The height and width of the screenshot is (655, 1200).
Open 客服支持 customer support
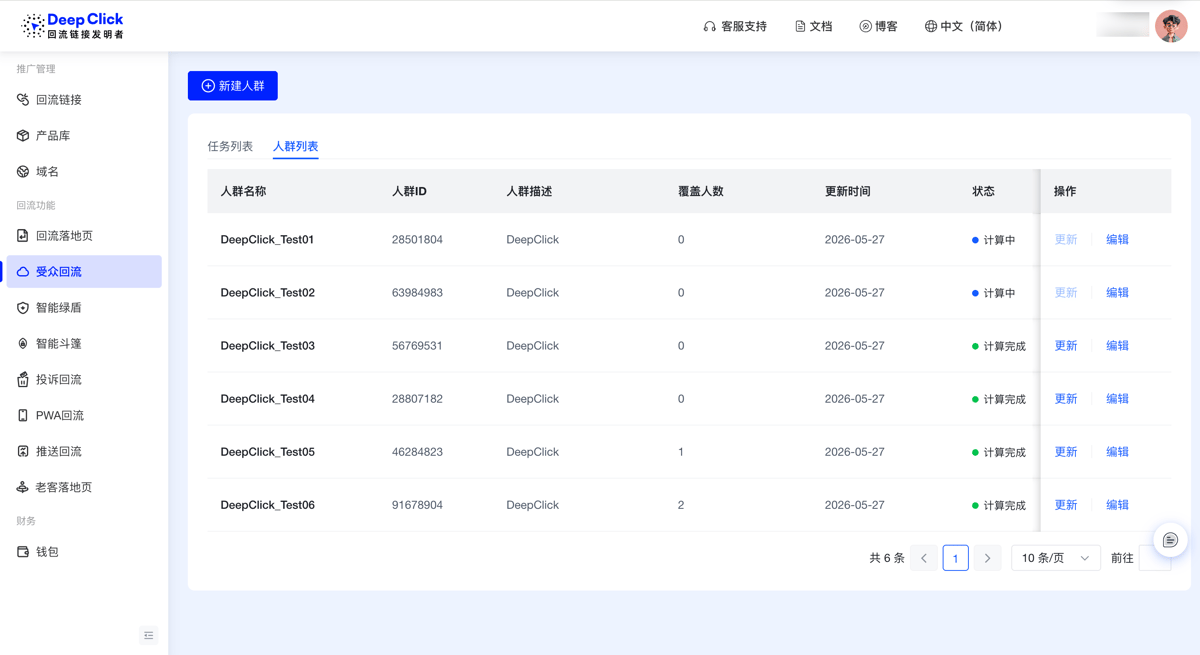click(x=735, y=26)
